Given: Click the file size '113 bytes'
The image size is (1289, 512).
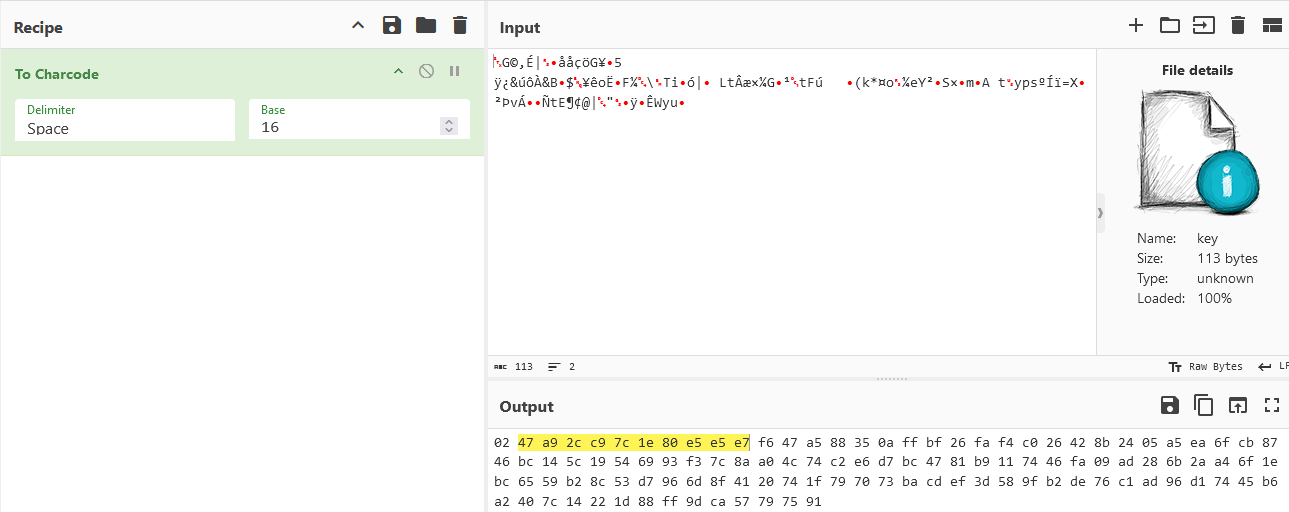Looking at the screenshot, I should click(1227, 258).
